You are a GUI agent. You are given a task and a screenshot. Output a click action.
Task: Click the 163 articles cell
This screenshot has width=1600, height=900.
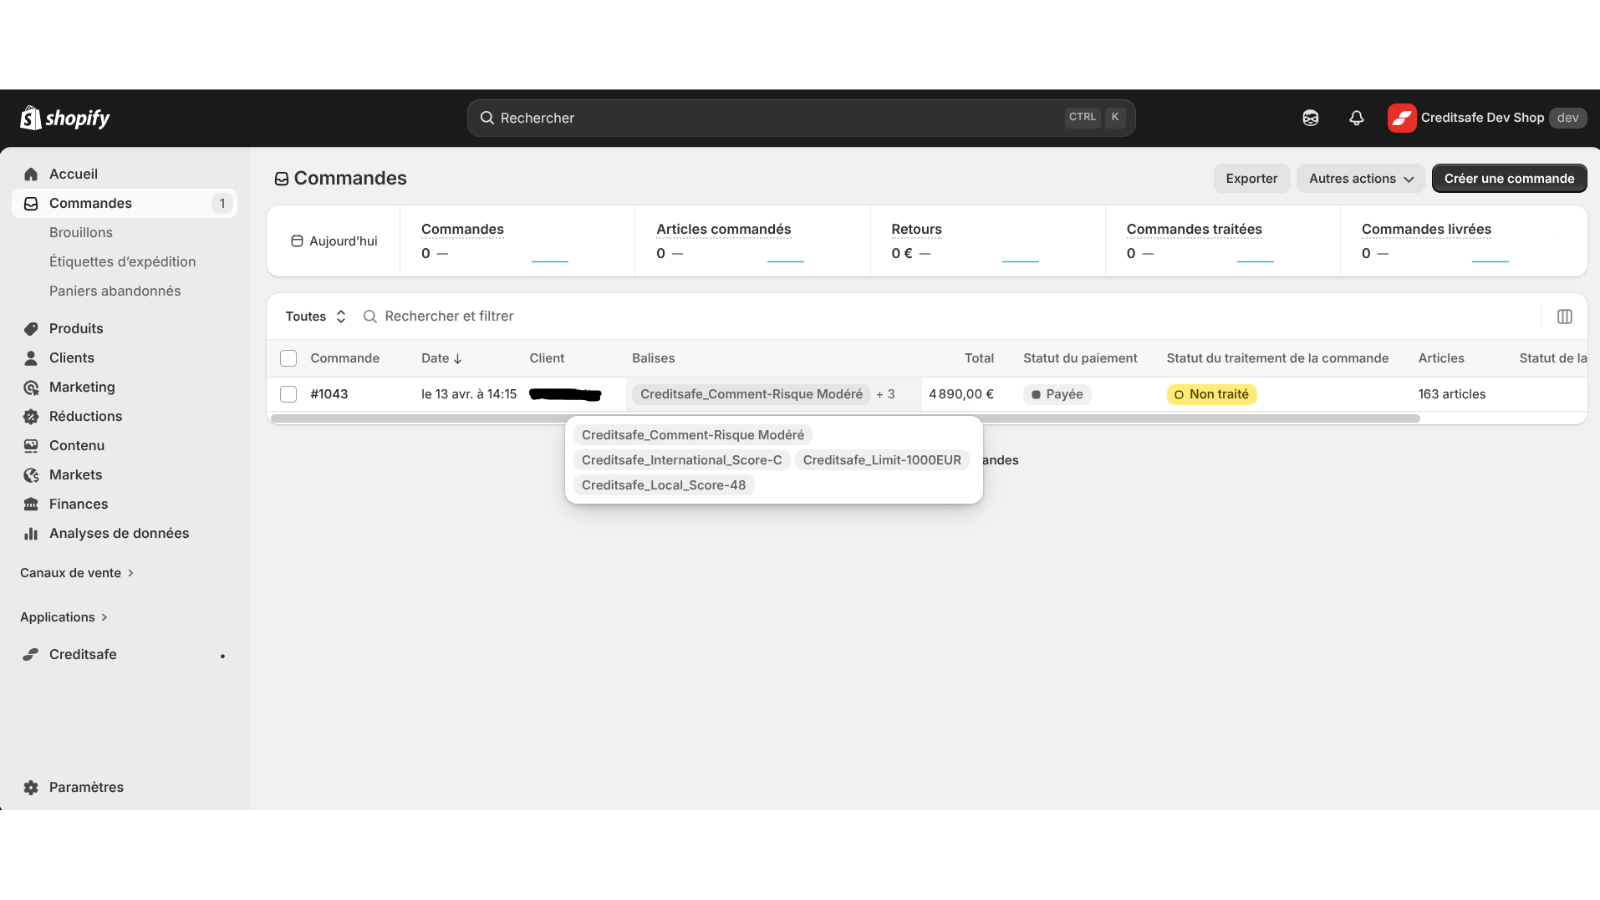pyautogui.click(x=1452, y=394)
